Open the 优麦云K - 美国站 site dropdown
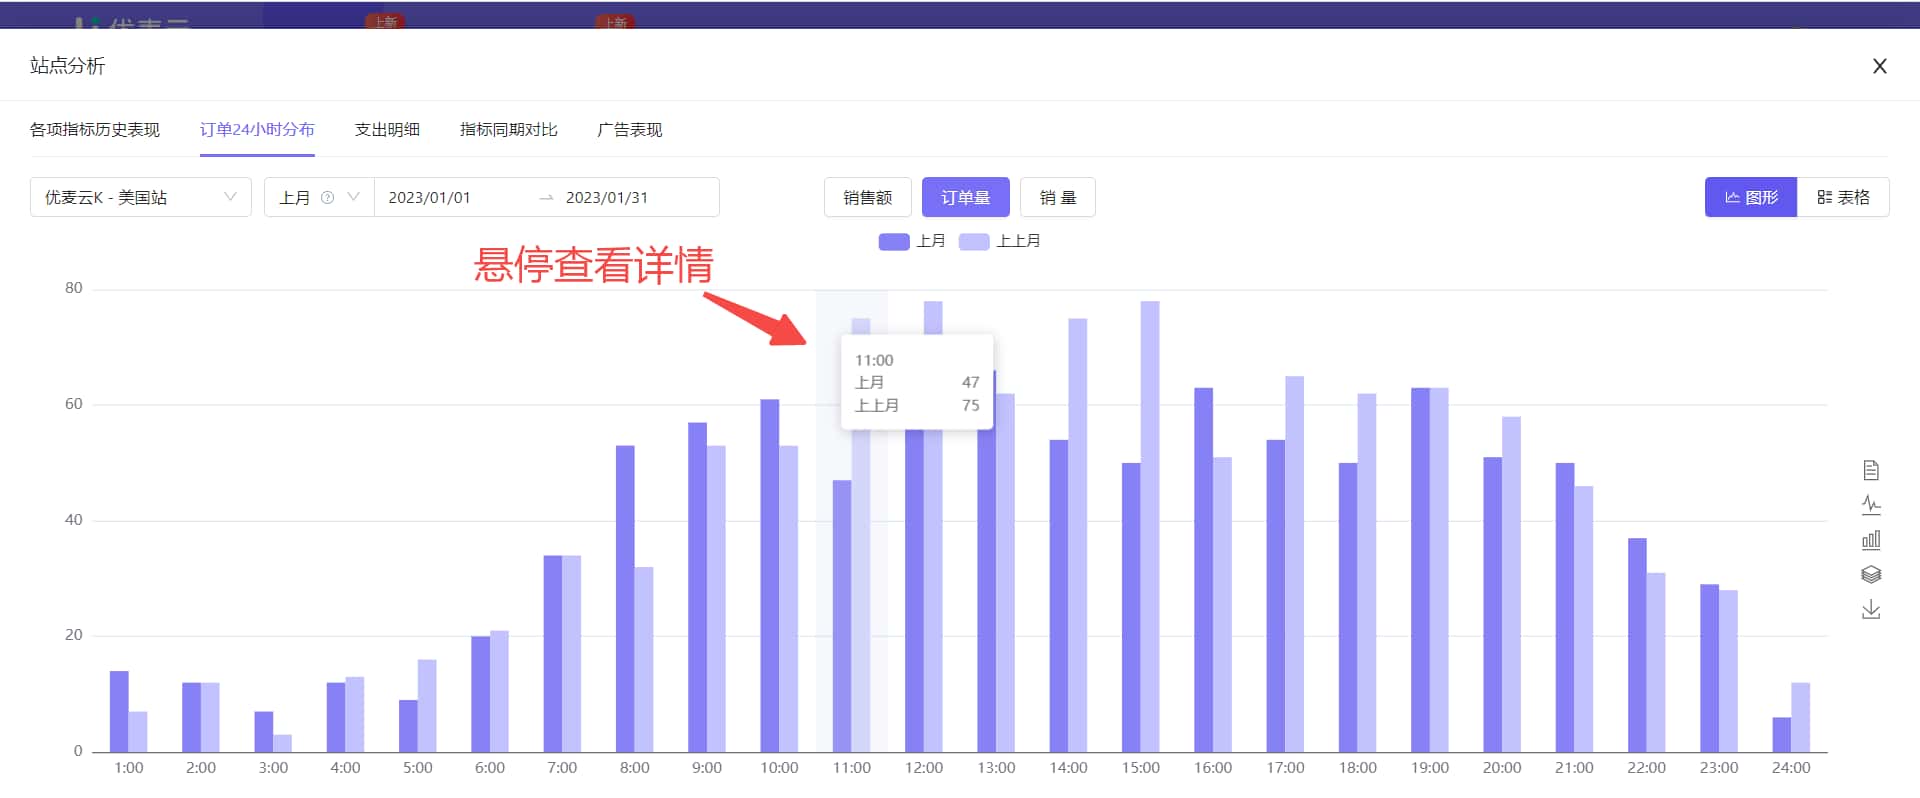1920x798 pixels. tap(141, 197)
